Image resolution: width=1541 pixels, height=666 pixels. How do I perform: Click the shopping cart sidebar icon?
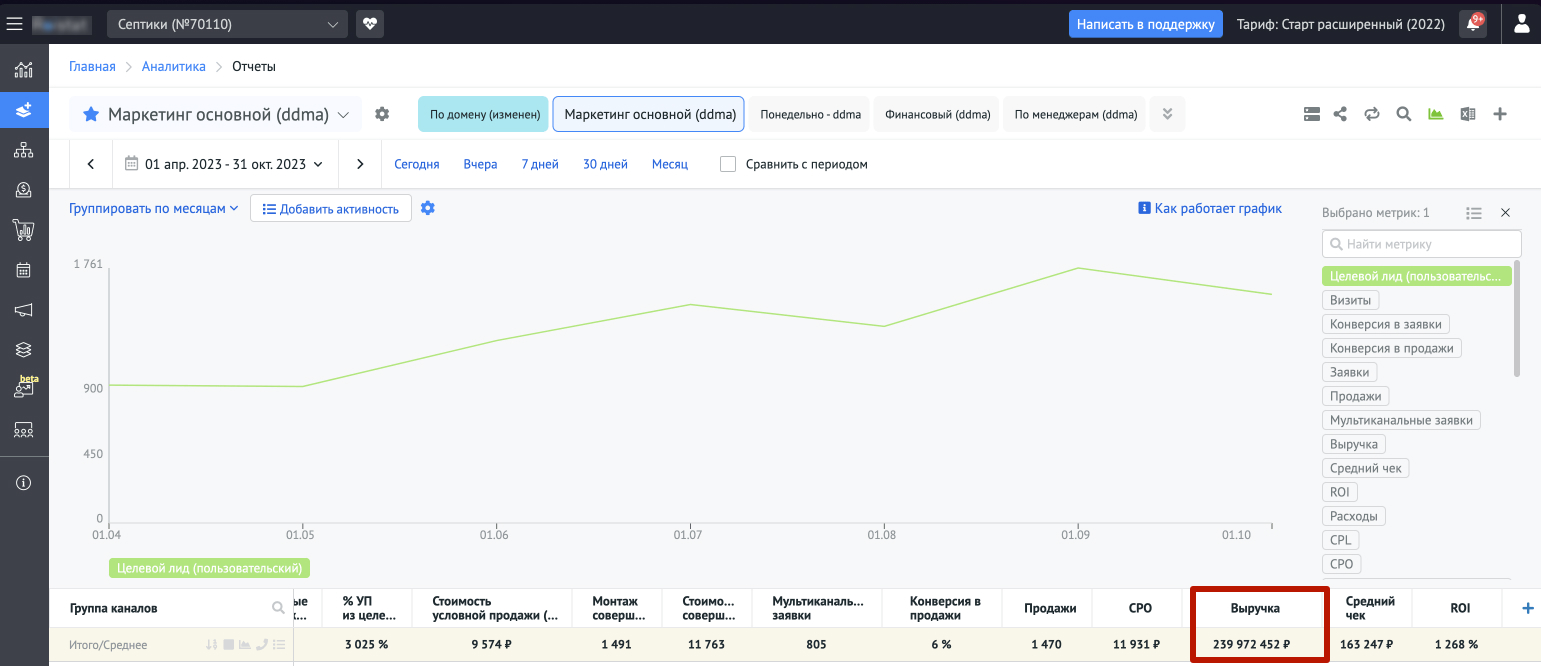(24, 230)
